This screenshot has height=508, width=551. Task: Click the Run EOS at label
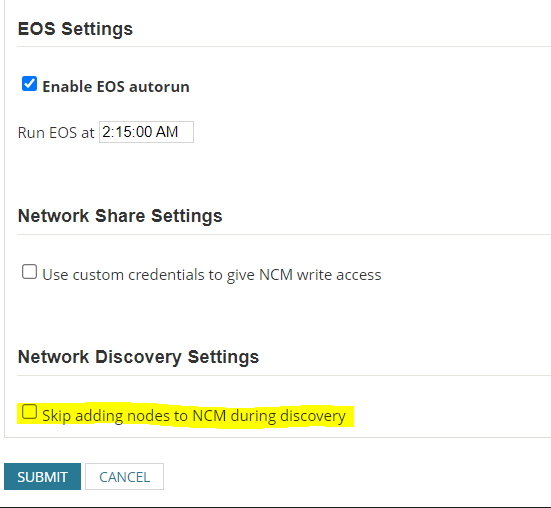pyautogui.click(x=56, y=133)
